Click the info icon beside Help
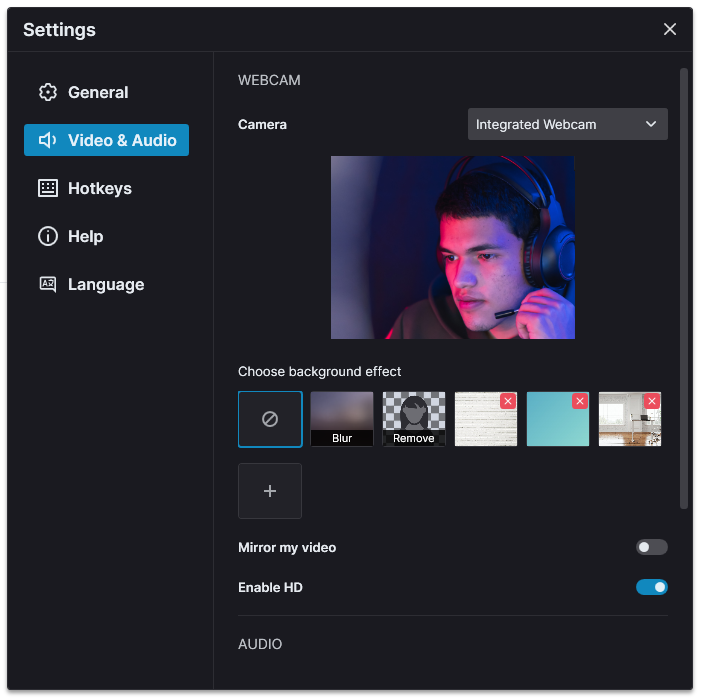The height and width of the screenshot is (698, 701). [47, 236]
